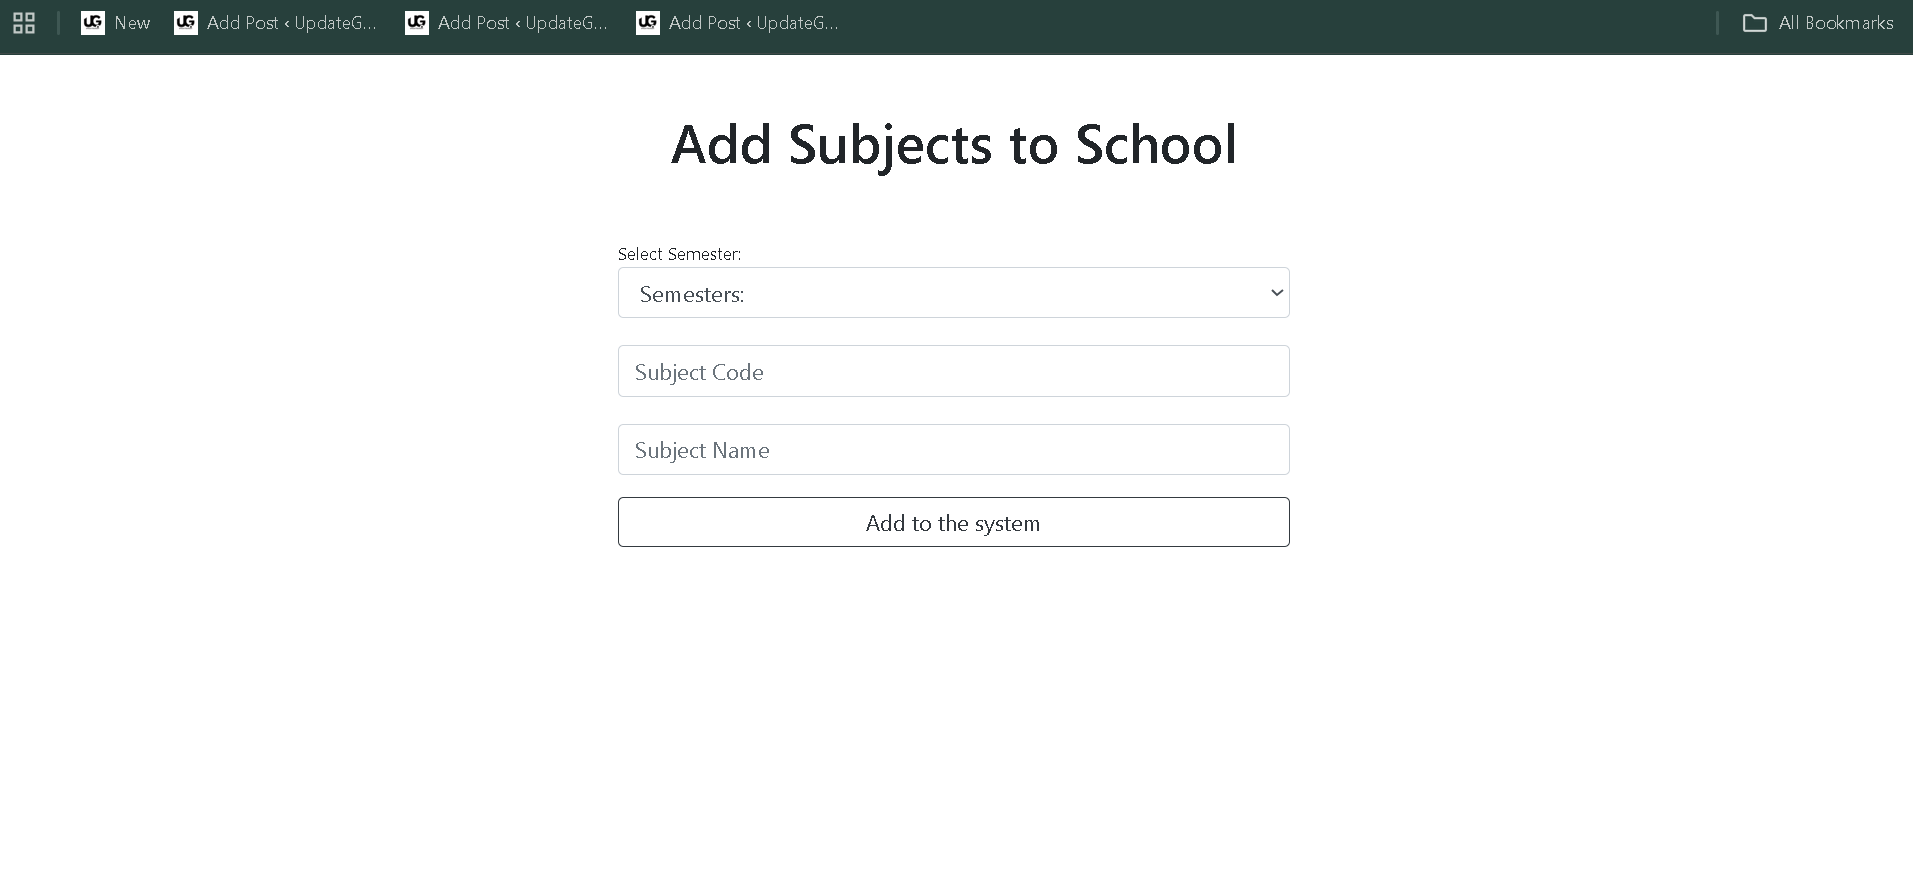Open the first Add Post bookmark label
Screen dimensions: 1913x879
[291, 23]
